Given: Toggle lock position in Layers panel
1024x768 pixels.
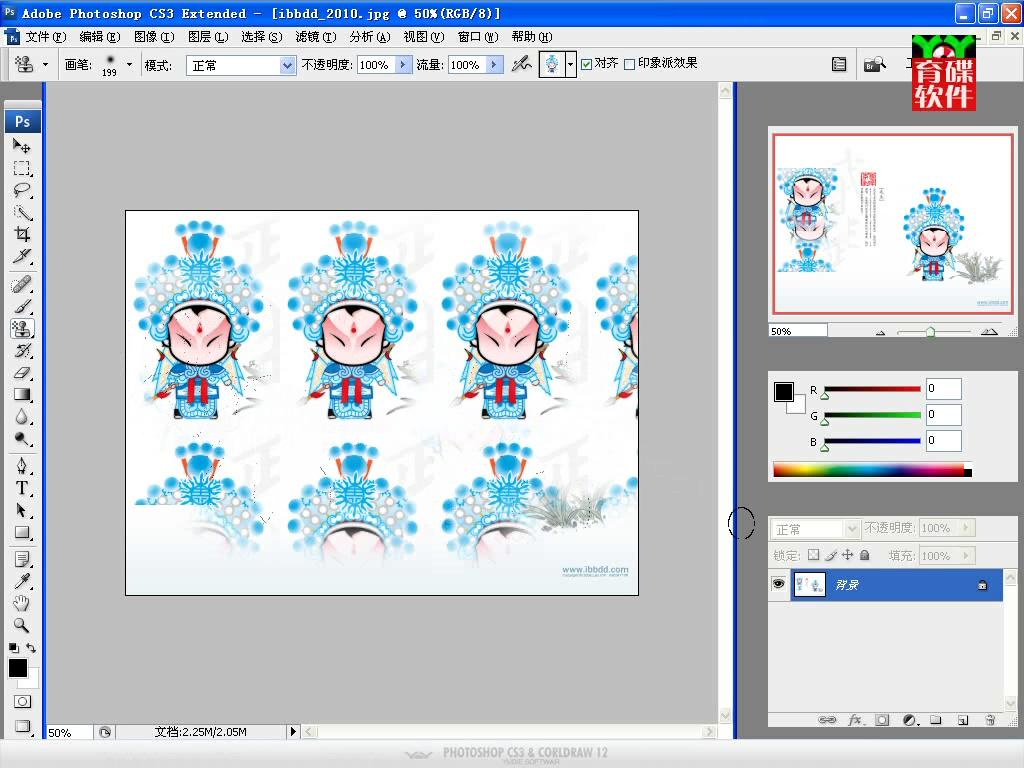Looking at the screenshot, I should click(848, 555).
